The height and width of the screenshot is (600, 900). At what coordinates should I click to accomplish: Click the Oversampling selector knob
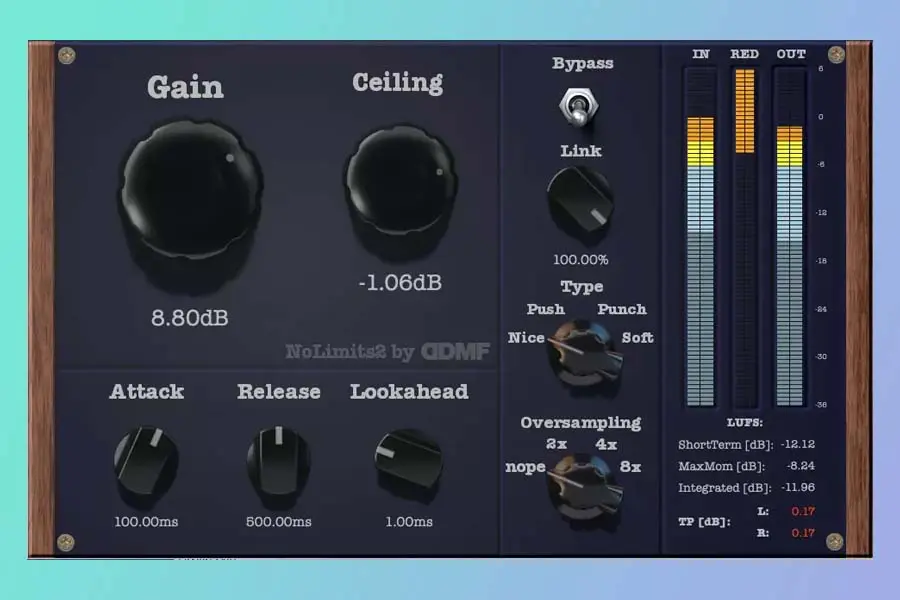584,485
